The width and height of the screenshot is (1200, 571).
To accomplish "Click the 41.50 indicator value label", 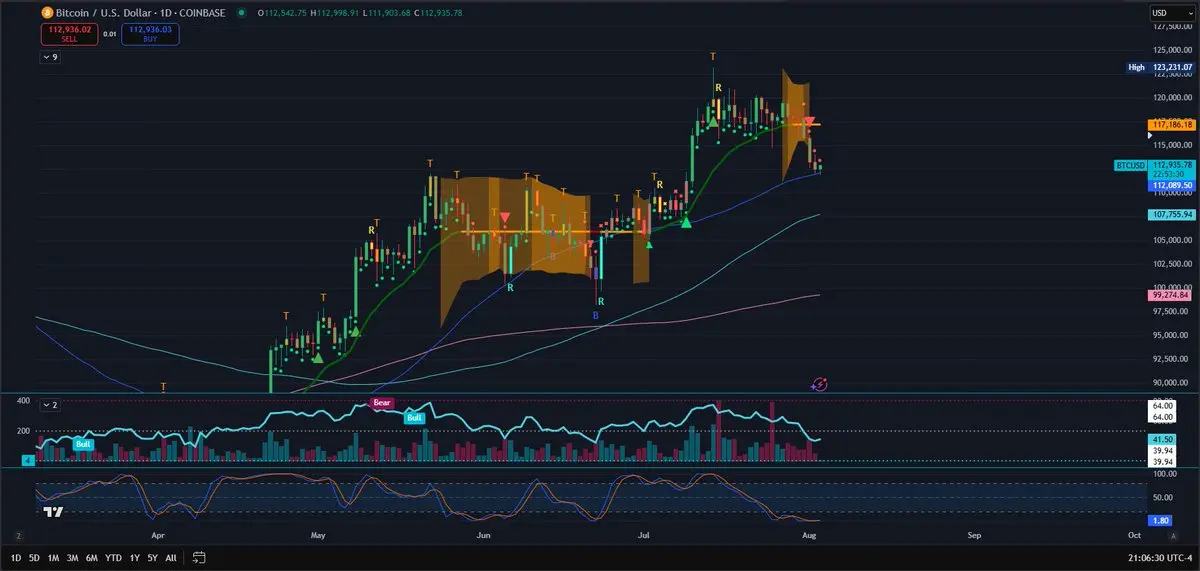I will (x=1162, y=439).
